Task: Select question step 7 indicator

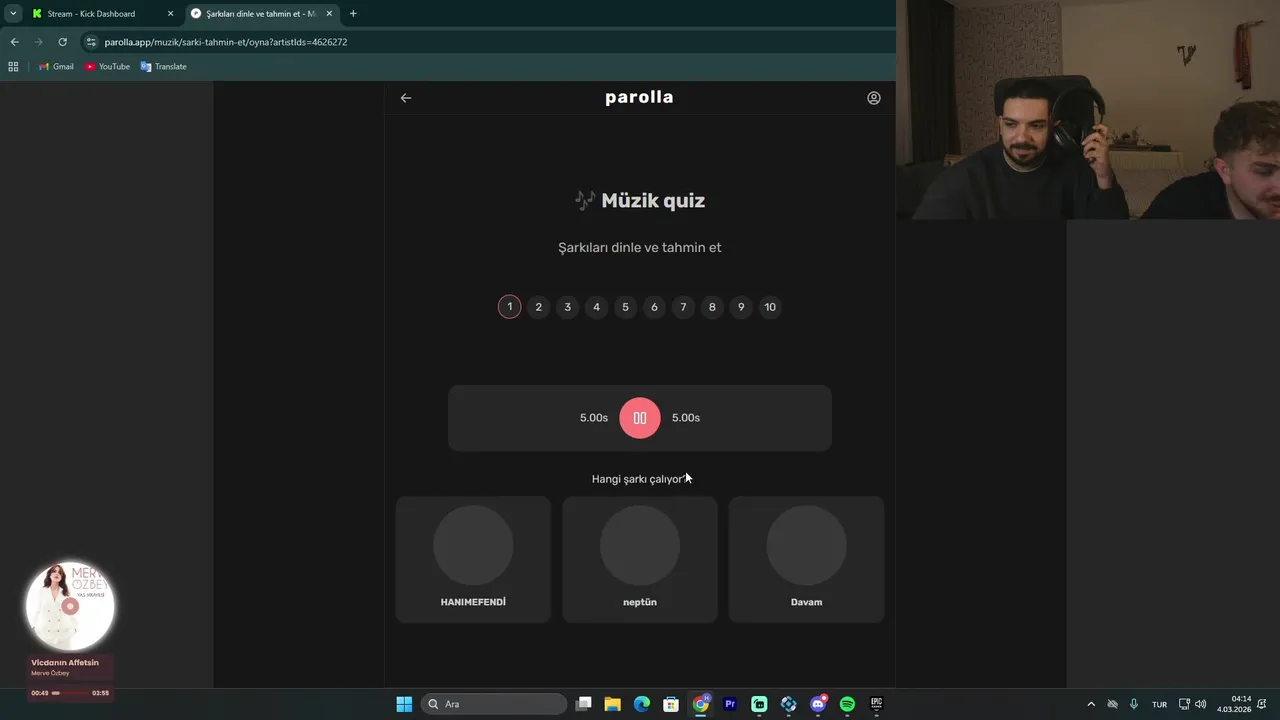Action: pos(683,307)
